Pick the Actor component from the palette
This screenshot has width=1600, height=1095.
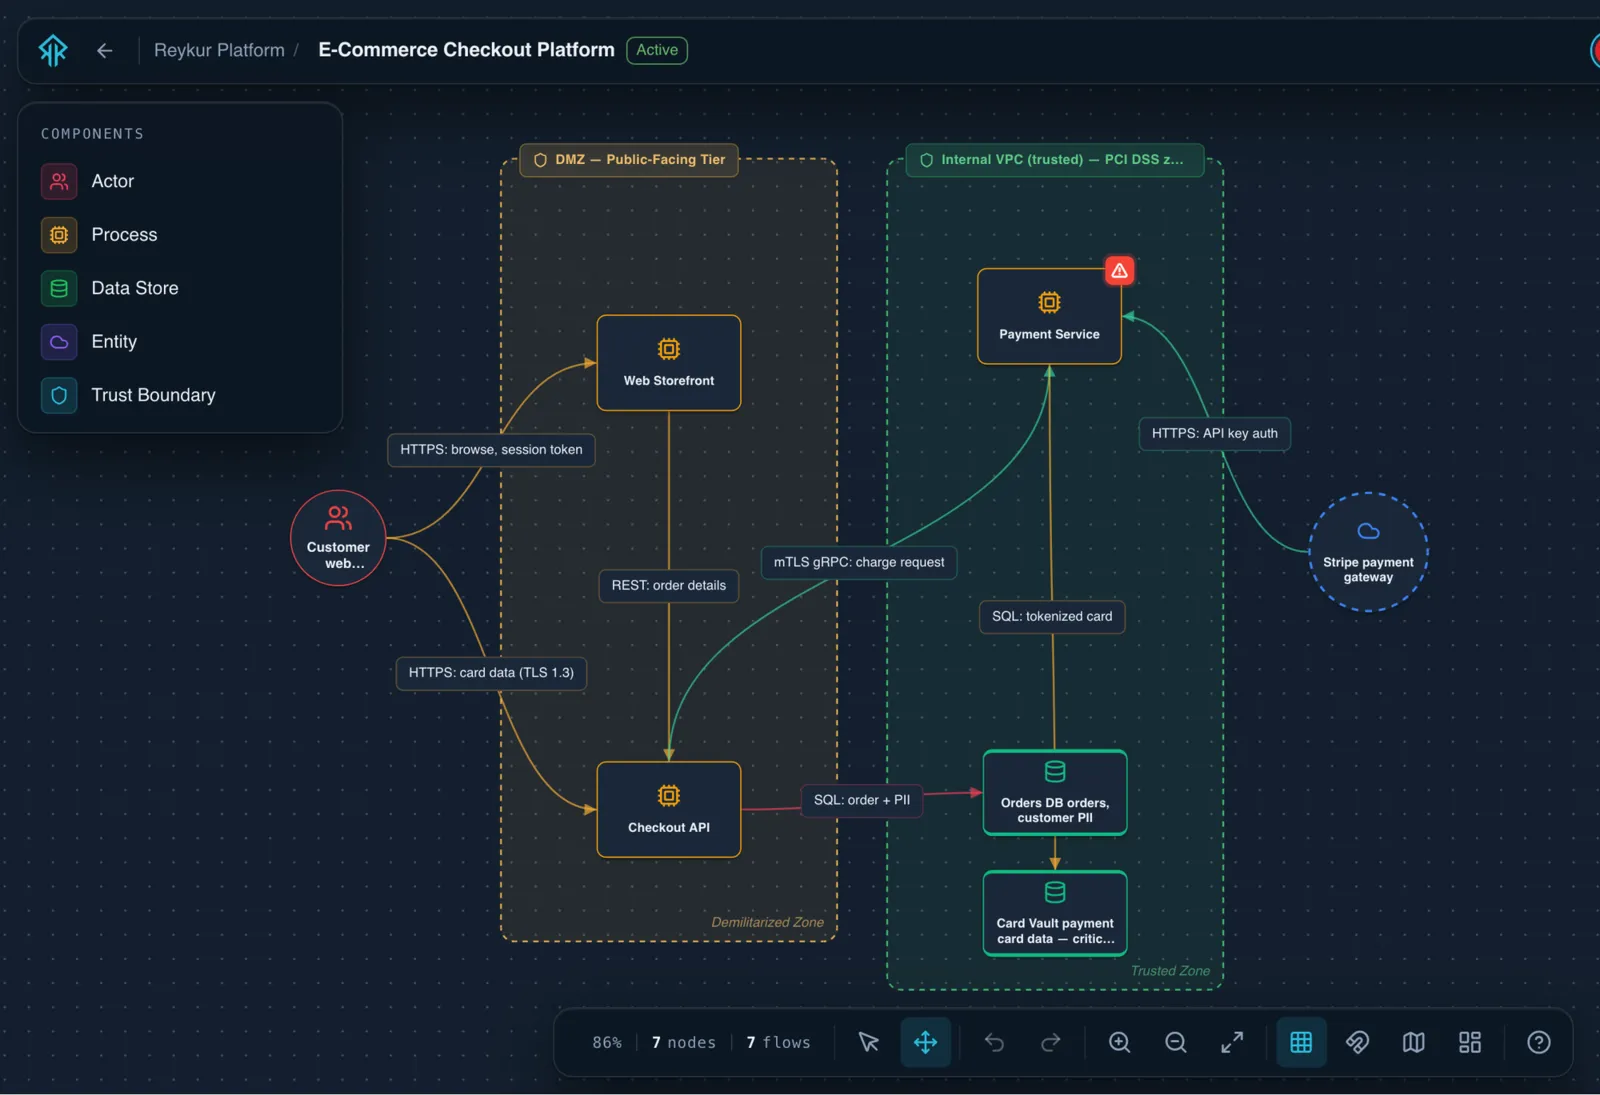click(180, 181)
